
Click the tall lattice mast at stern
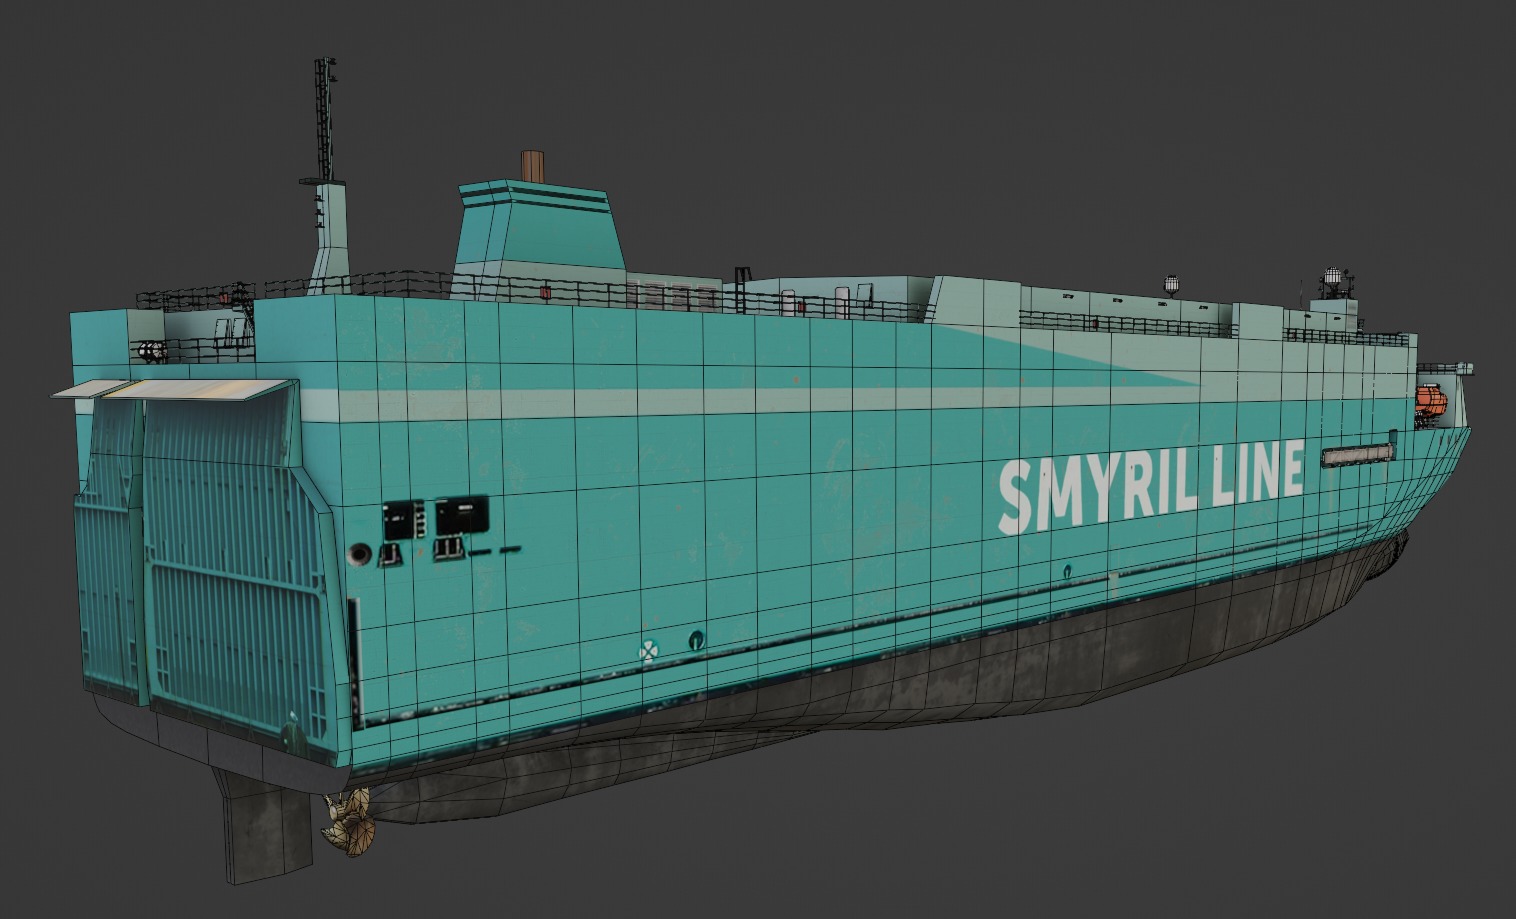point(324,120)
